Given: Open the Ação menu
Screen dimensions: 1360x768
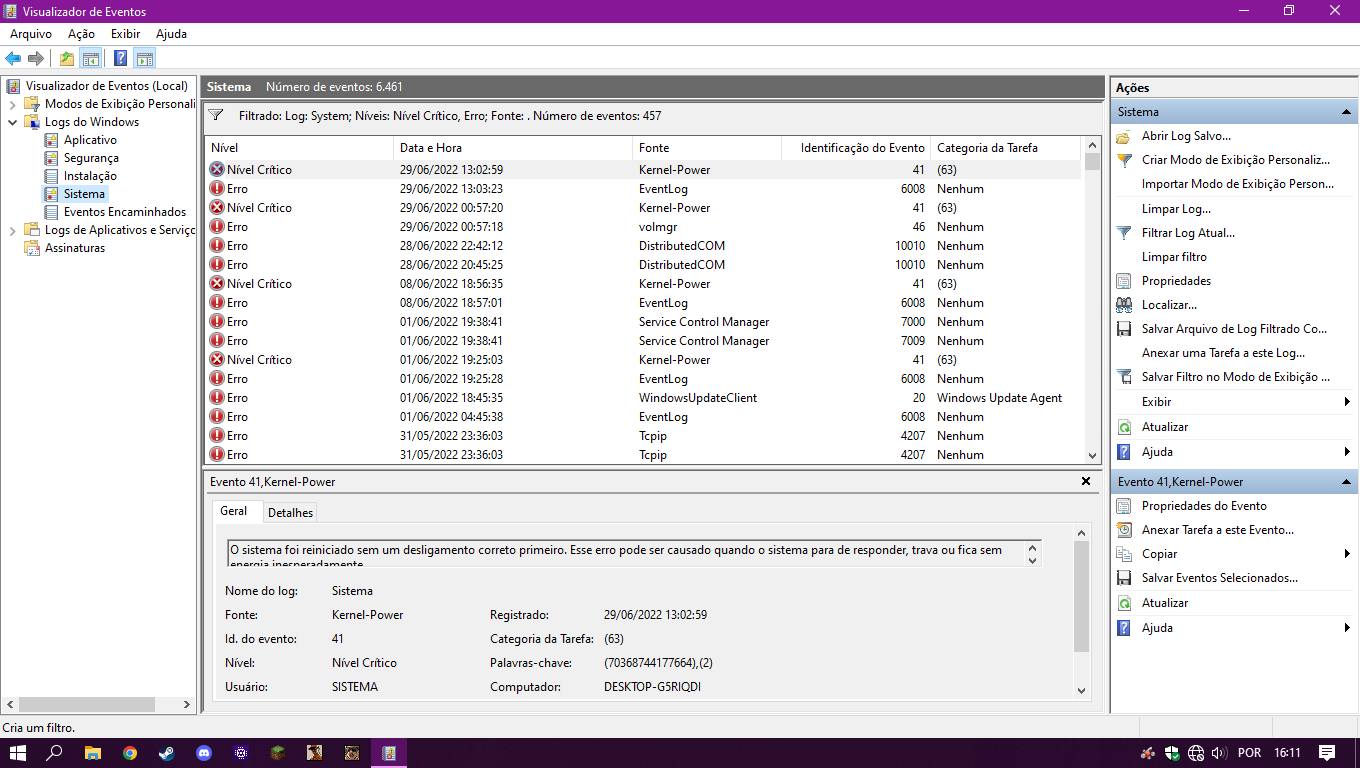Looking at the screenshot, I should click(81, 34).
